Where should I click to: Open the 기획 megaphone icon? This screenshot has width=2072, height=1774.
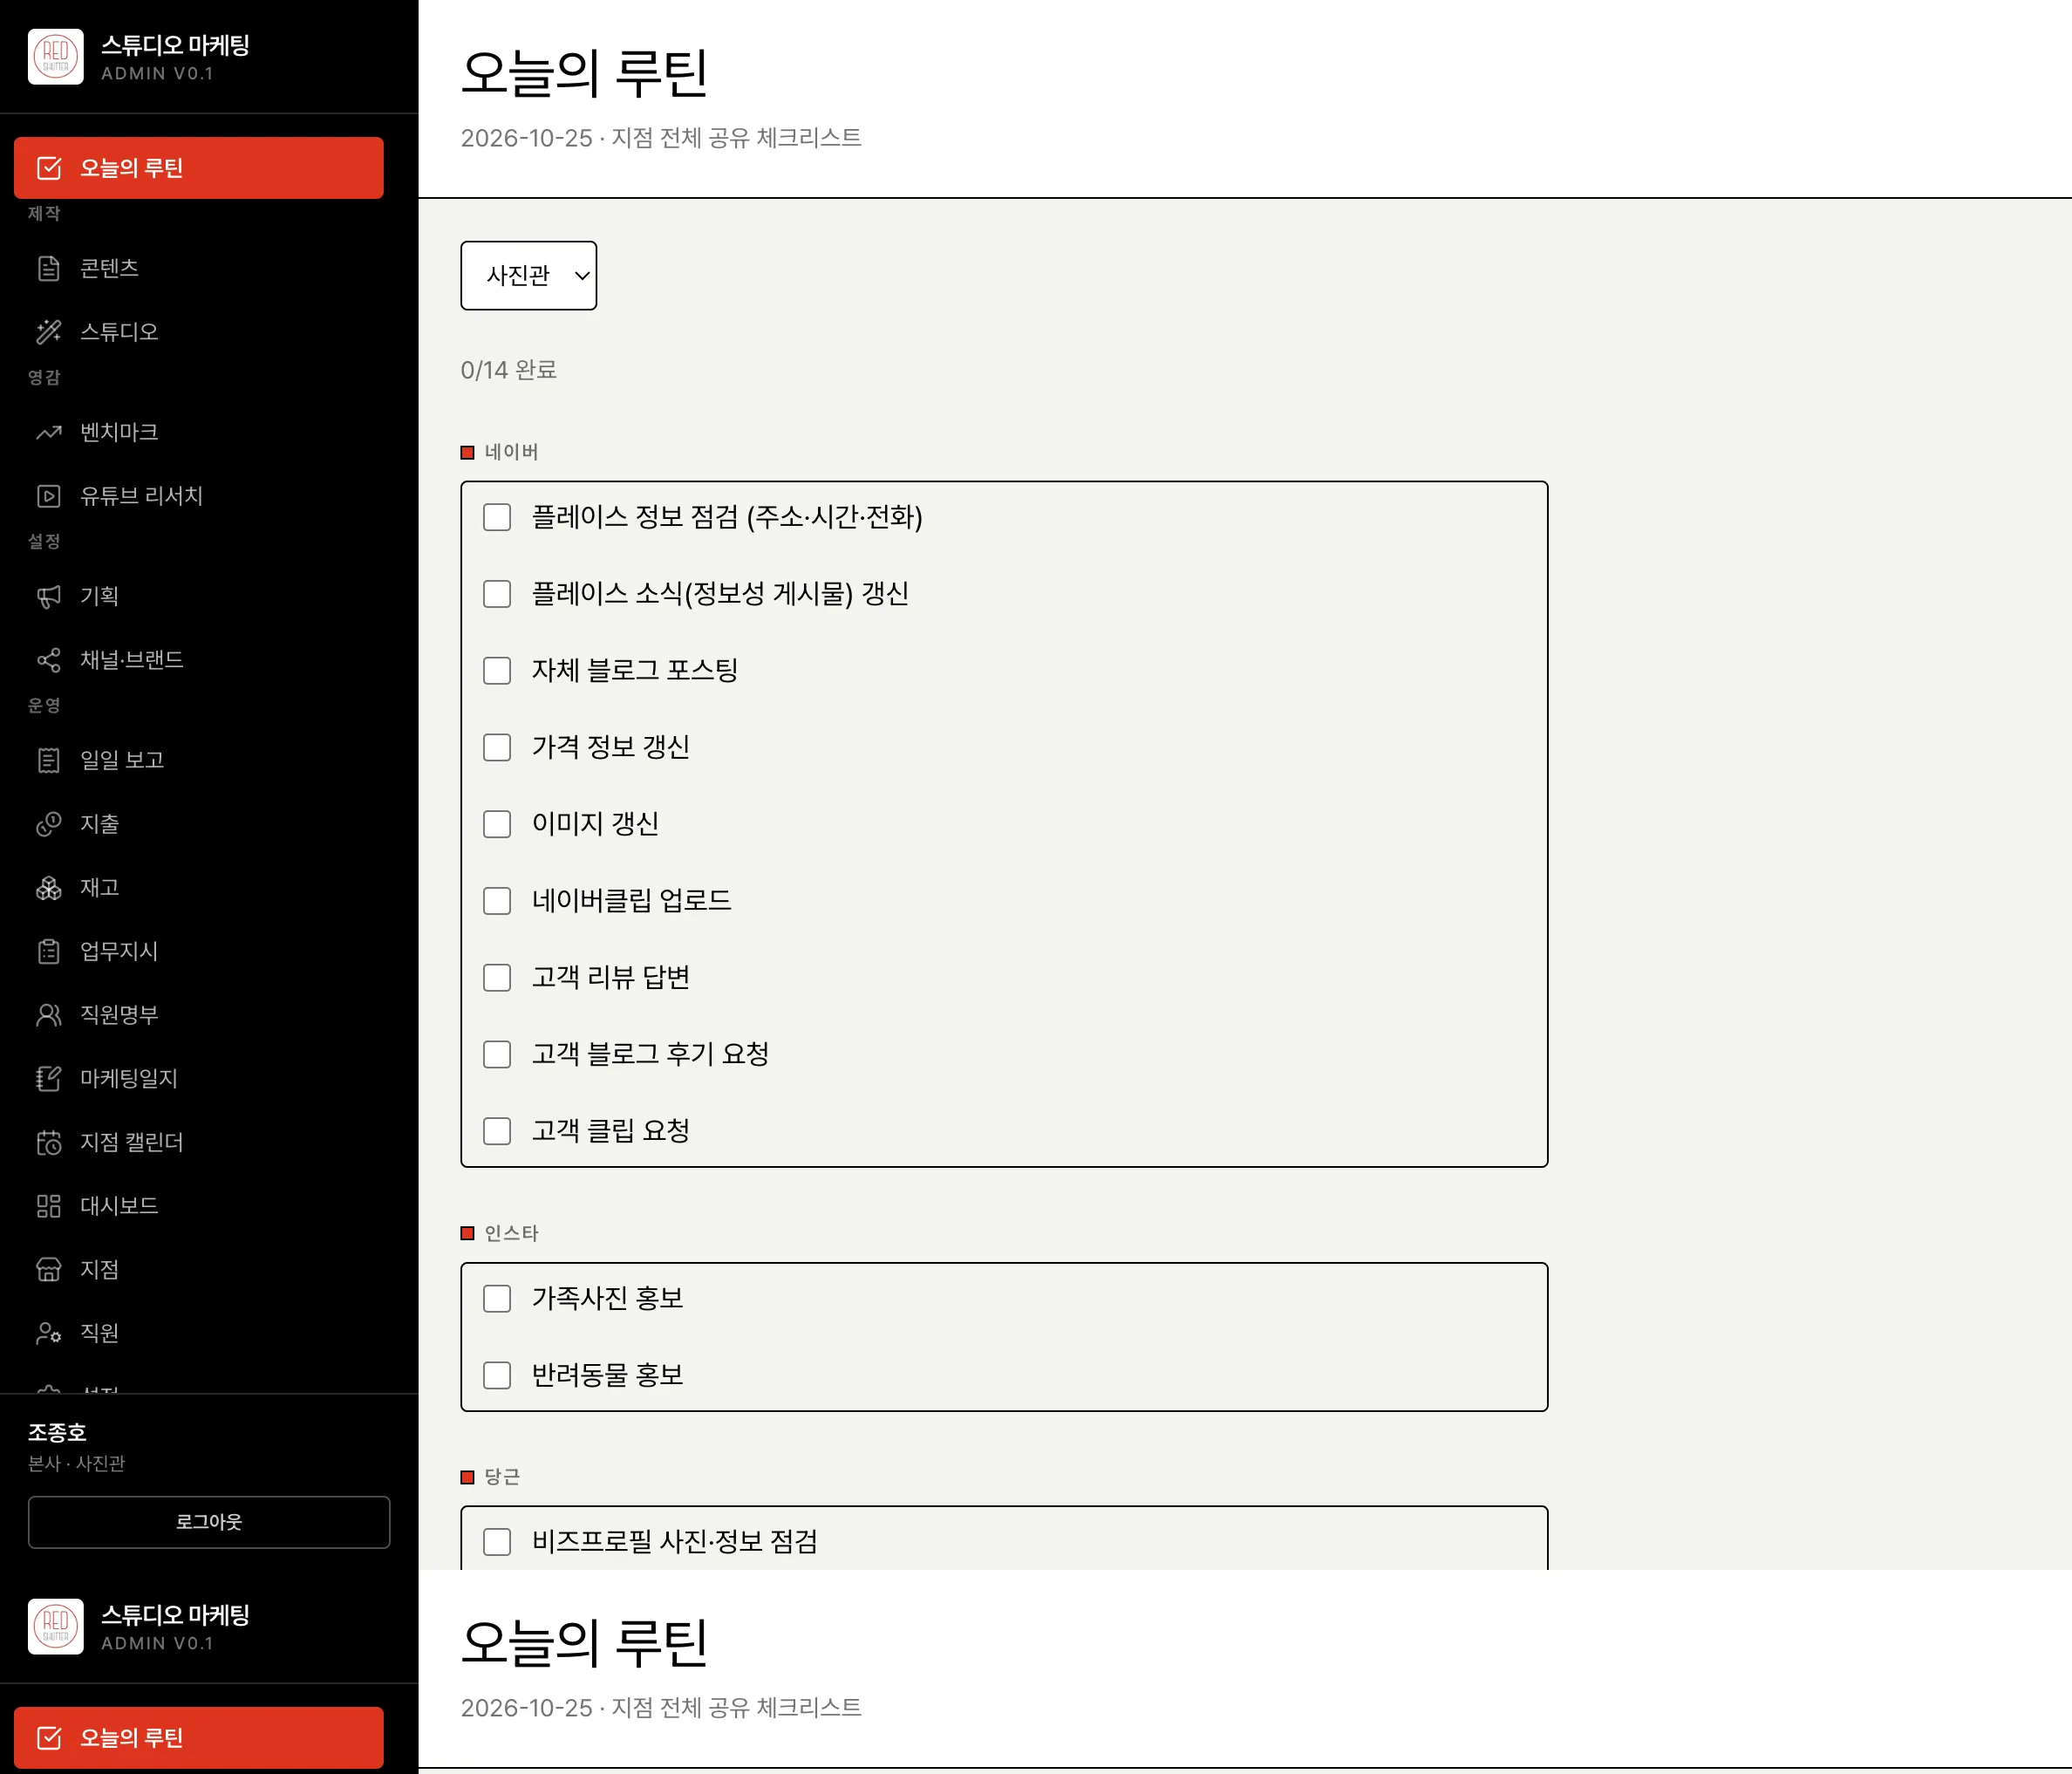pyautogui.click(x=48, y=596)
